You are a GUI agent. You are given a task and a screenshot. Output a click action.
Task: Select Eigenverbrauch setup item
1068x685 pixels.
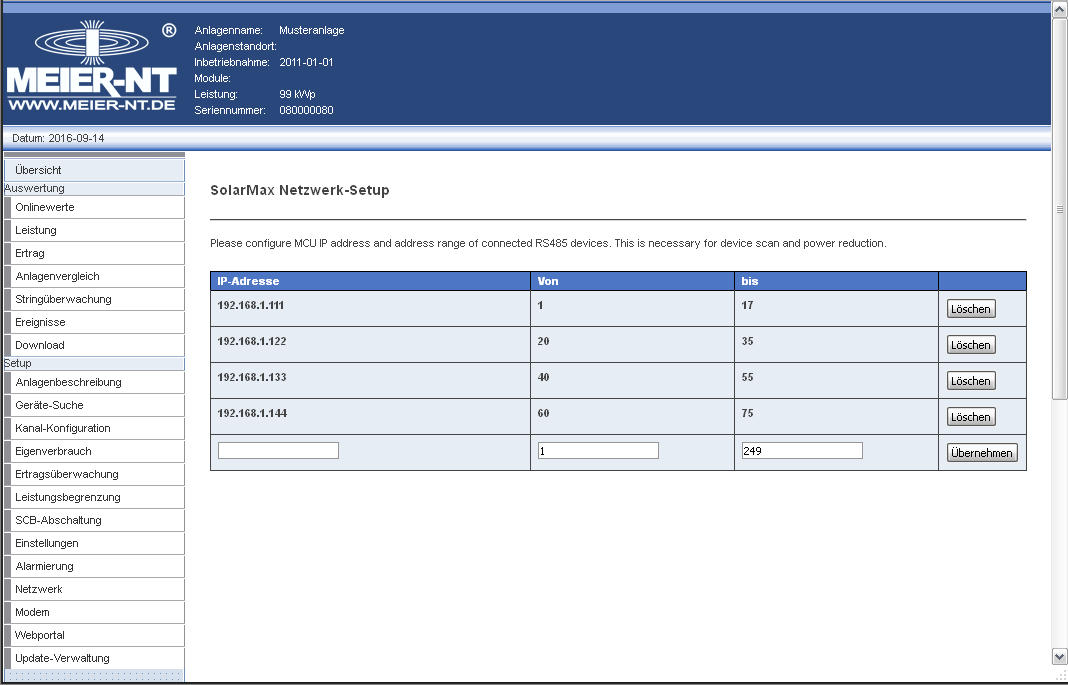point(94,451)
